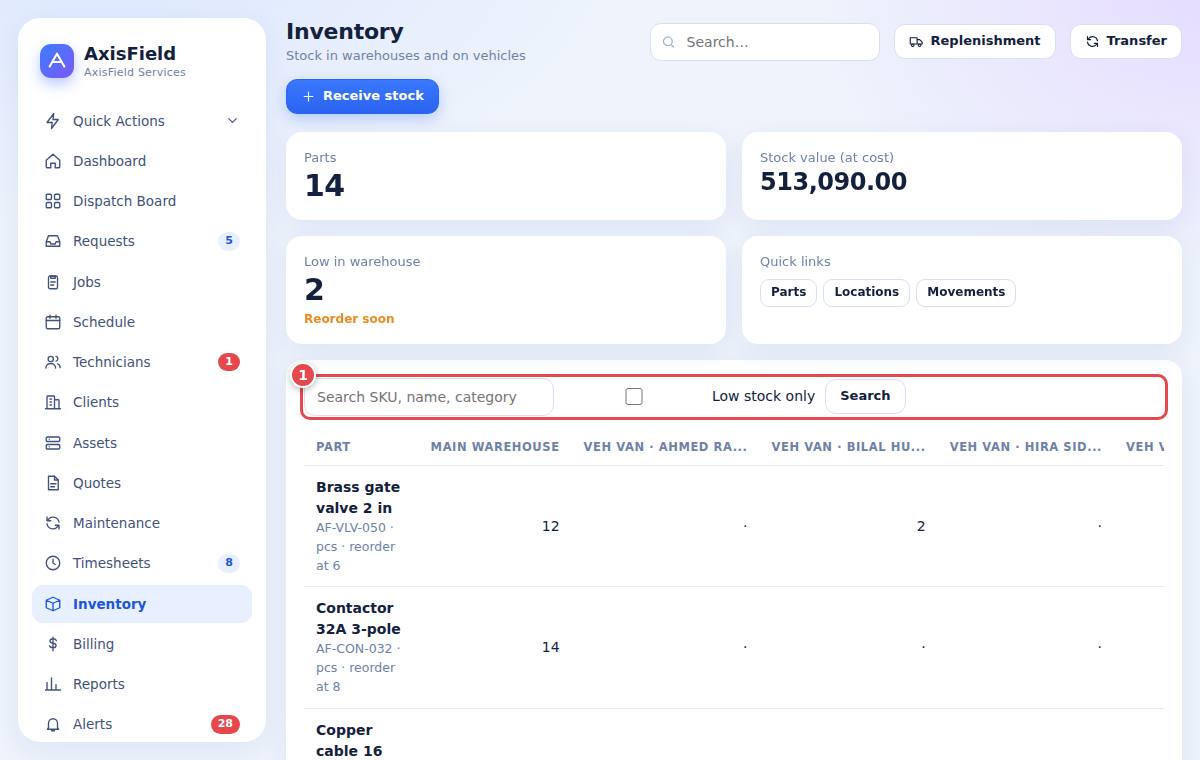Click the Quotes document icon
The height and width of the screenshot is (760, 1200).
[53, 483]
